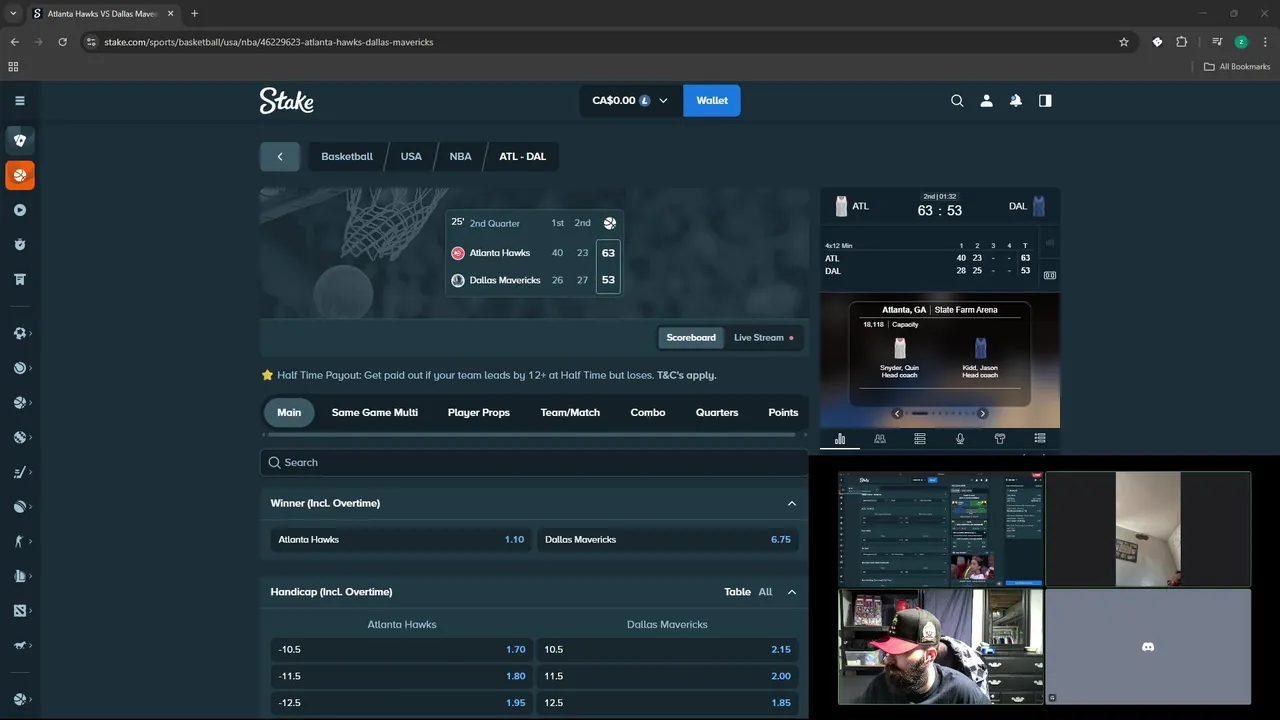Open Live events play icon in sidebar
This screenshot has width=1280, height=720.
point(19,210)
